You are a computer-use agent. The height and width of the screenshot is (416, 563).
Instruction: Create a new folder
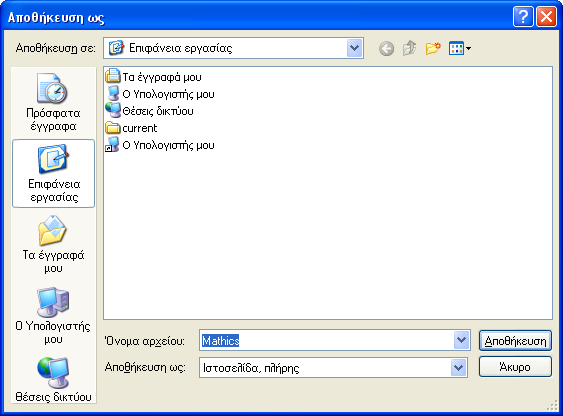click(x=433, y=48)
